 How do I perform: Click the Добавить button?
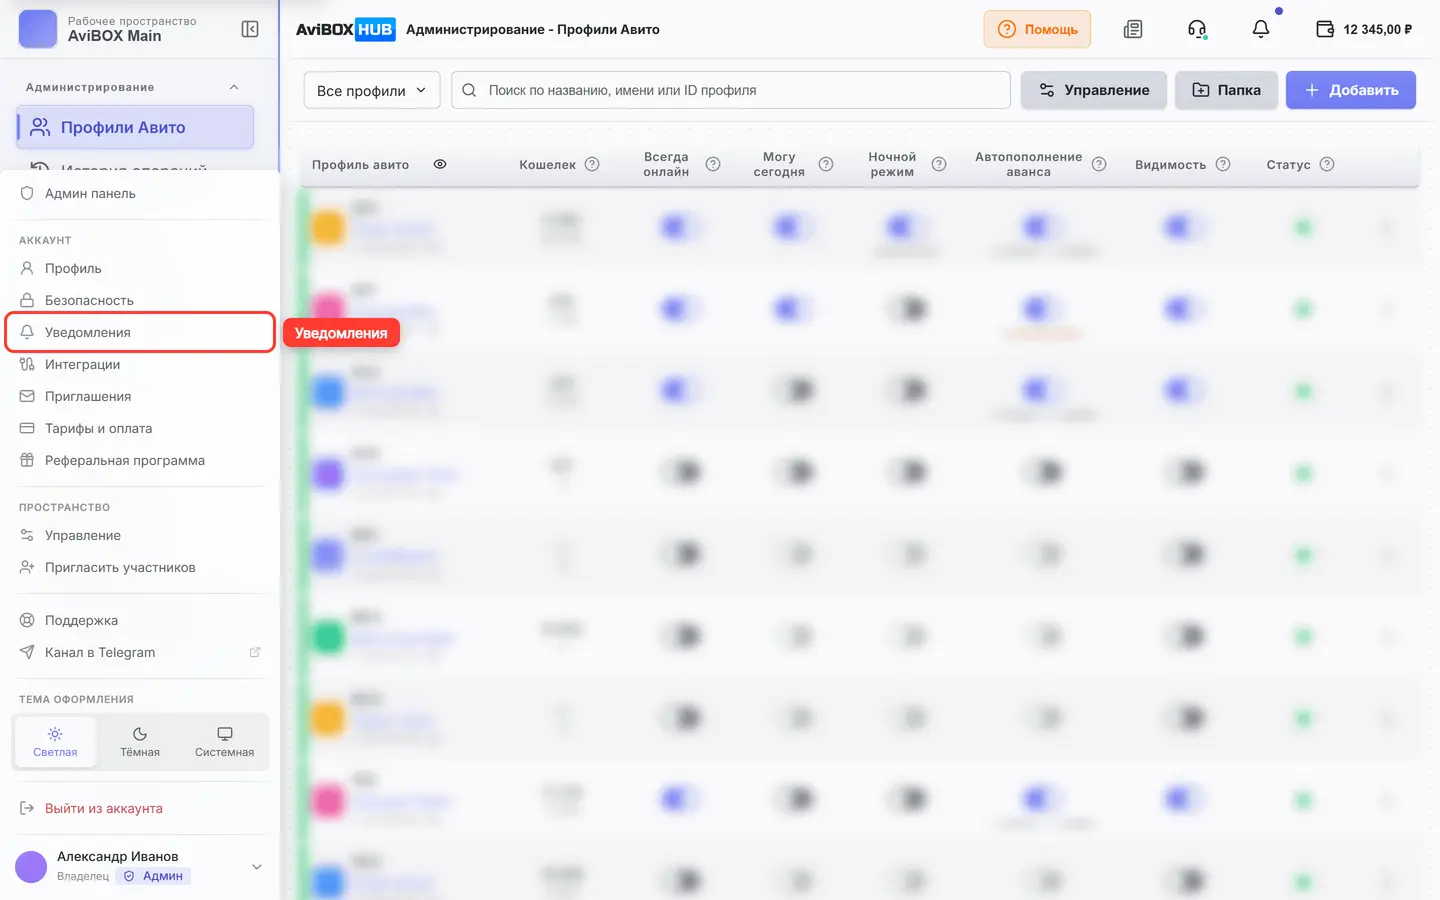pos(1351,90)
